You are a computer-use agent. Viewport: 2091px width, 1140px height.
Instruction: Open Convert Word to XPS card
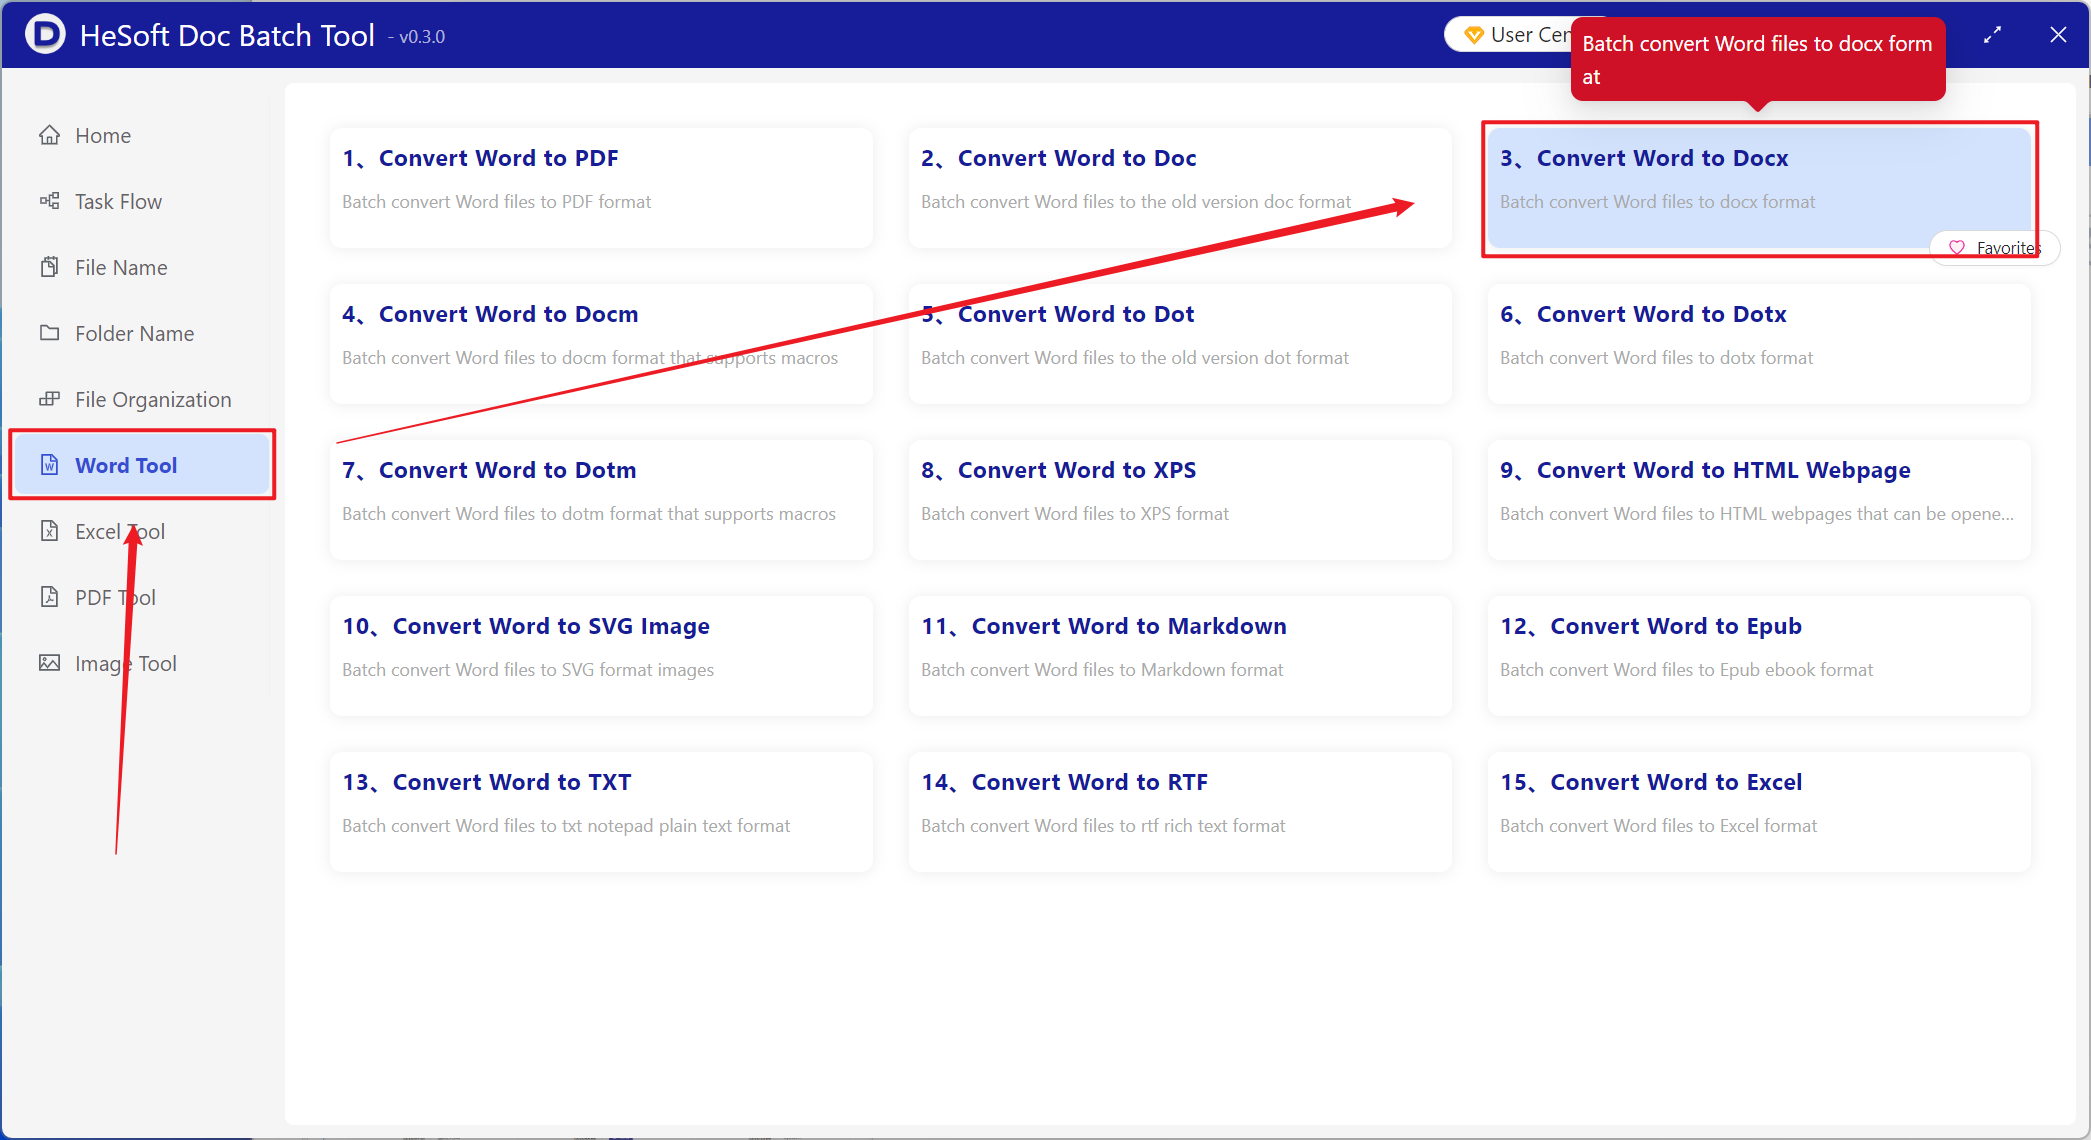pos(1180,499)
